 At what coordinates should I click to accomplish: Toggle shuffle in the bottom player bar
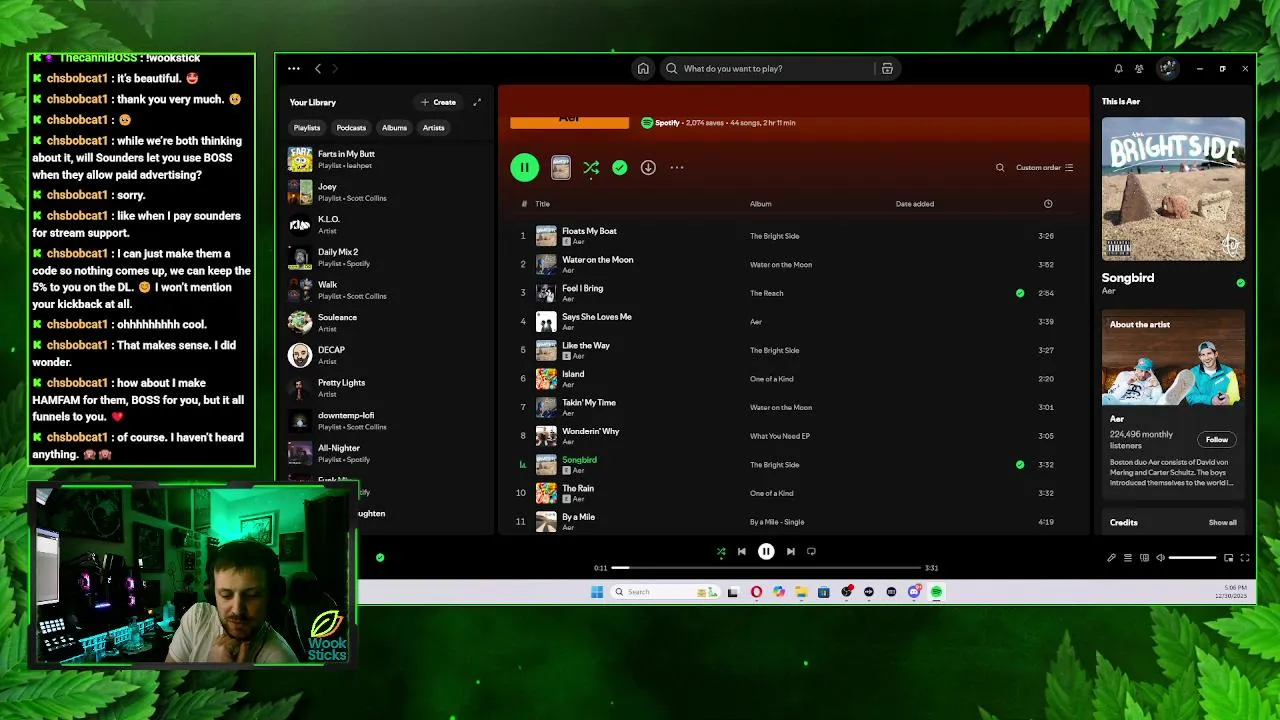(721, 552)
